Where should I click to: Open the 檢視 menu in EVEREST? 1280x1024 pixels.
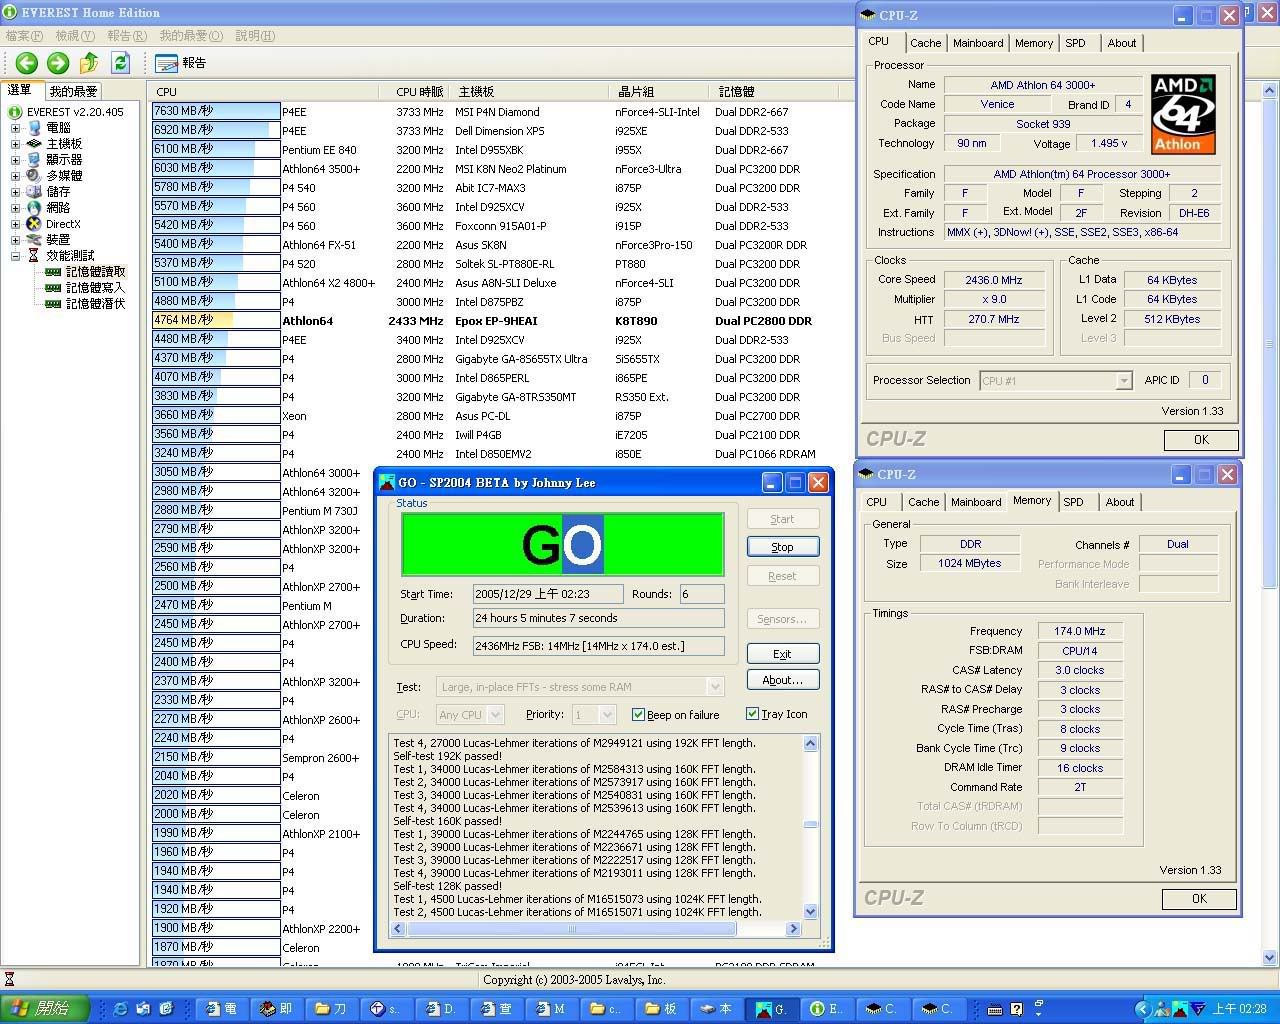tap(75, 36)
